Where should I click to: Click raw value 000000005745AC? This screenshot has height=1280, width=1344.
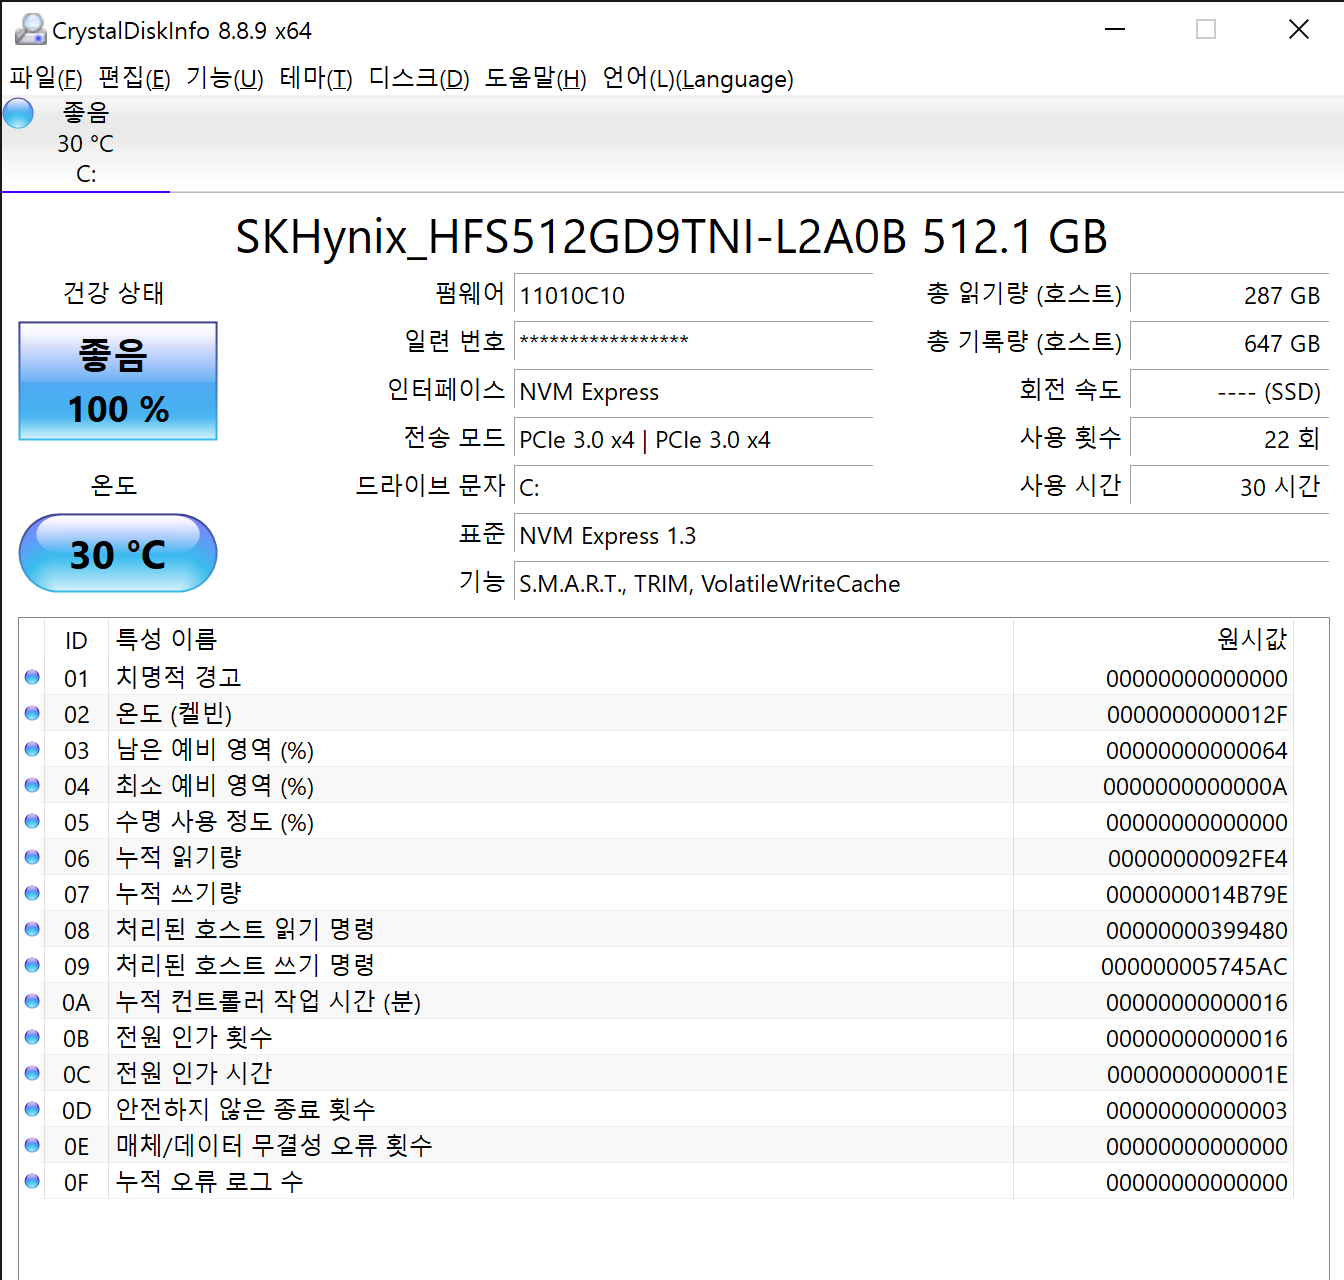[x=1194, y=966]
